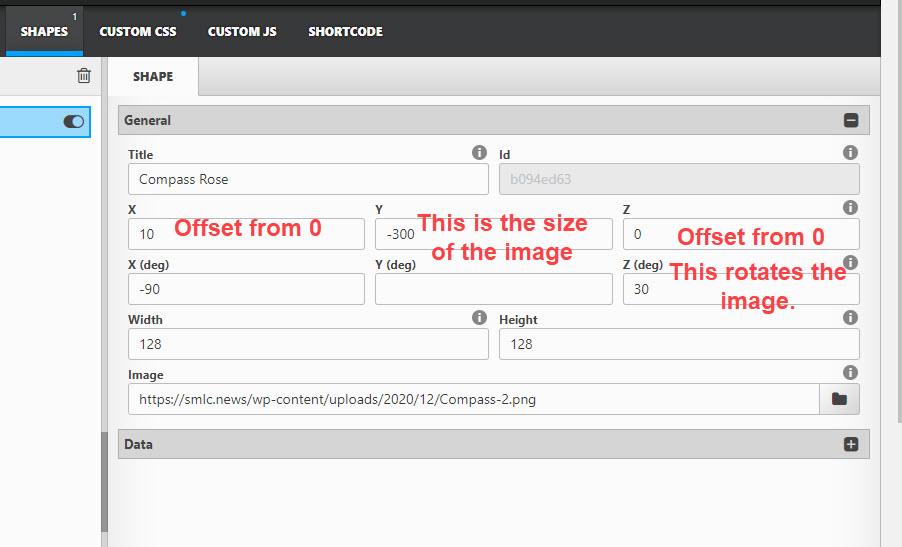
Task: Click info icon above Image field
Action: [x=850, y=373]
